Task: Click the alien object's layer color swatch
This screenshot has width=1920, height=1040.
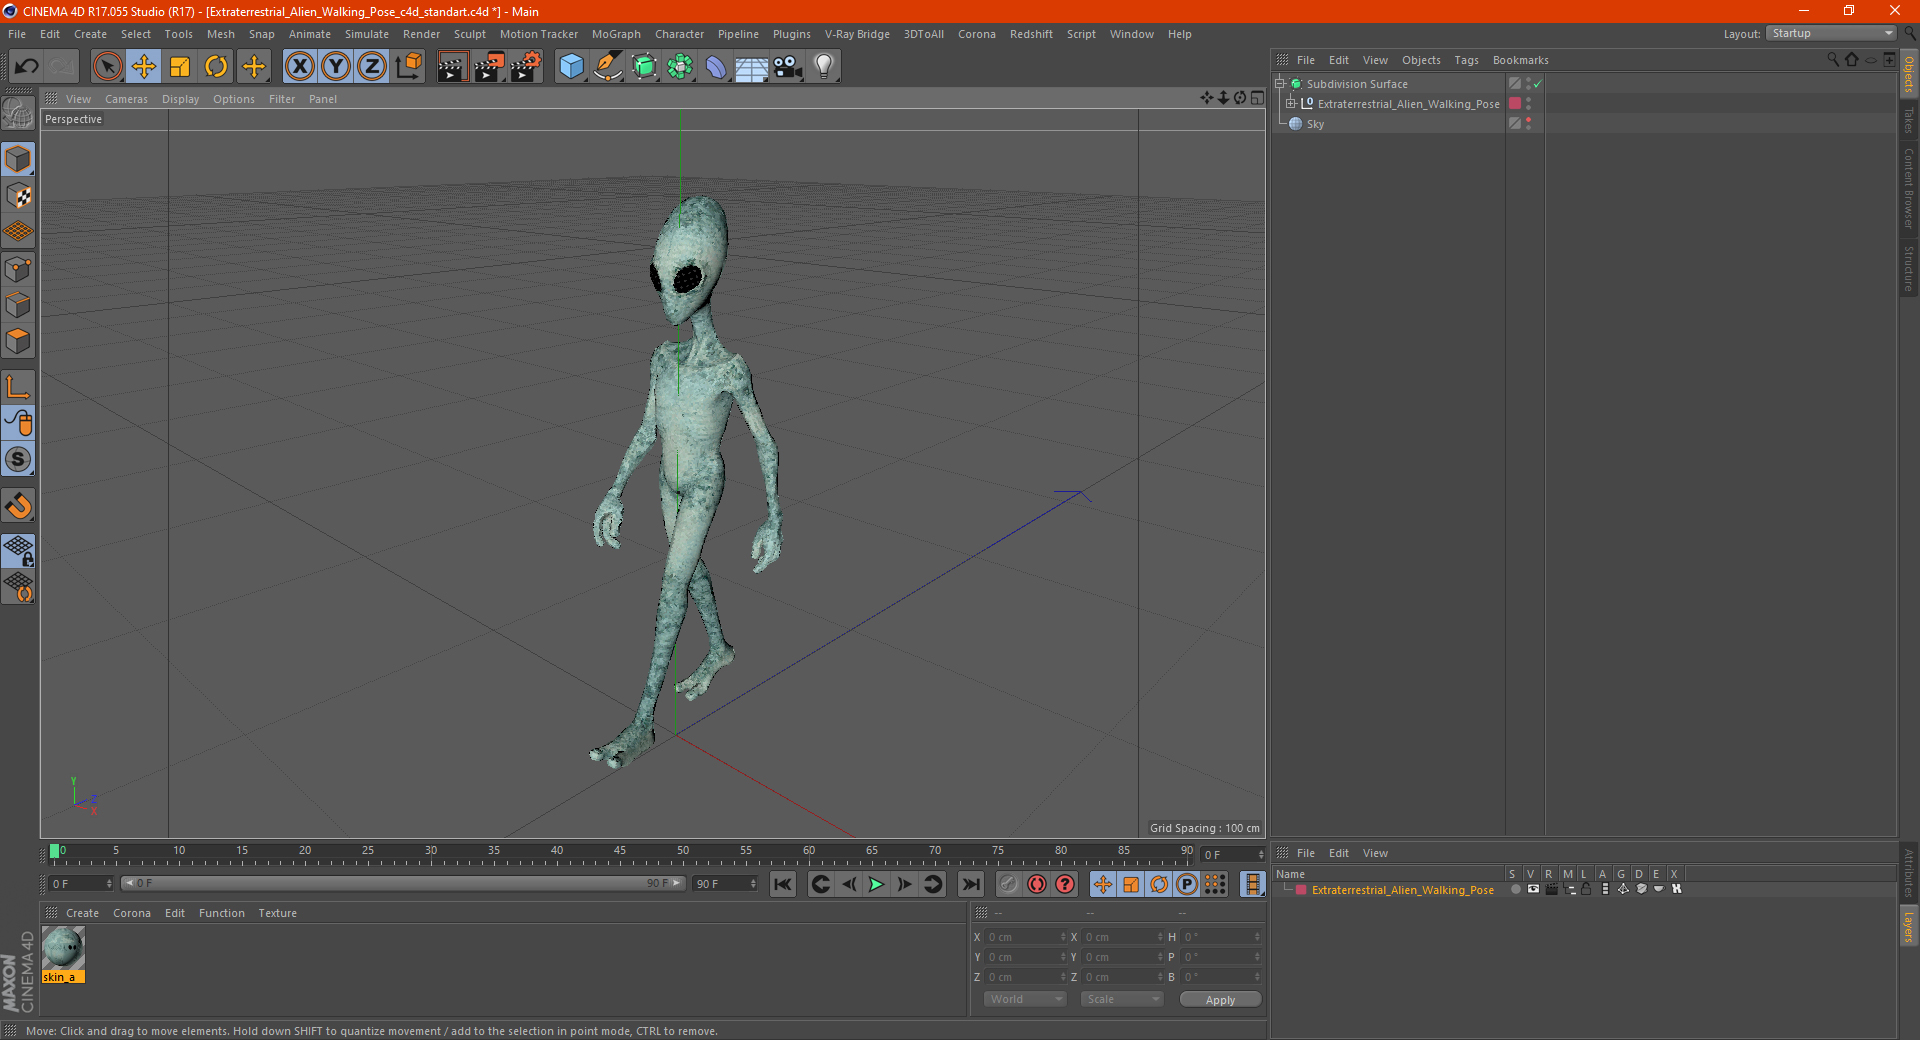Action: pyautogui.click(x=1515, y=103)
